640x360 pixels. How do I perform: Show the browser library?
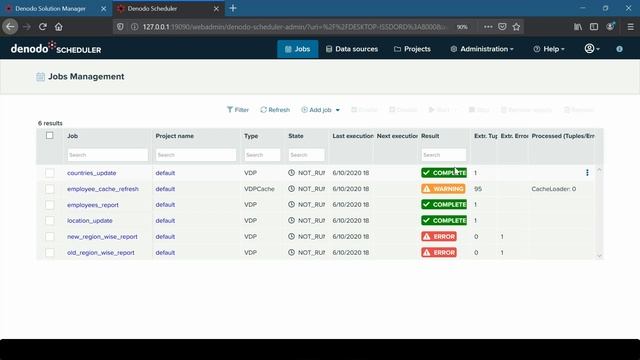click(578, 27)
